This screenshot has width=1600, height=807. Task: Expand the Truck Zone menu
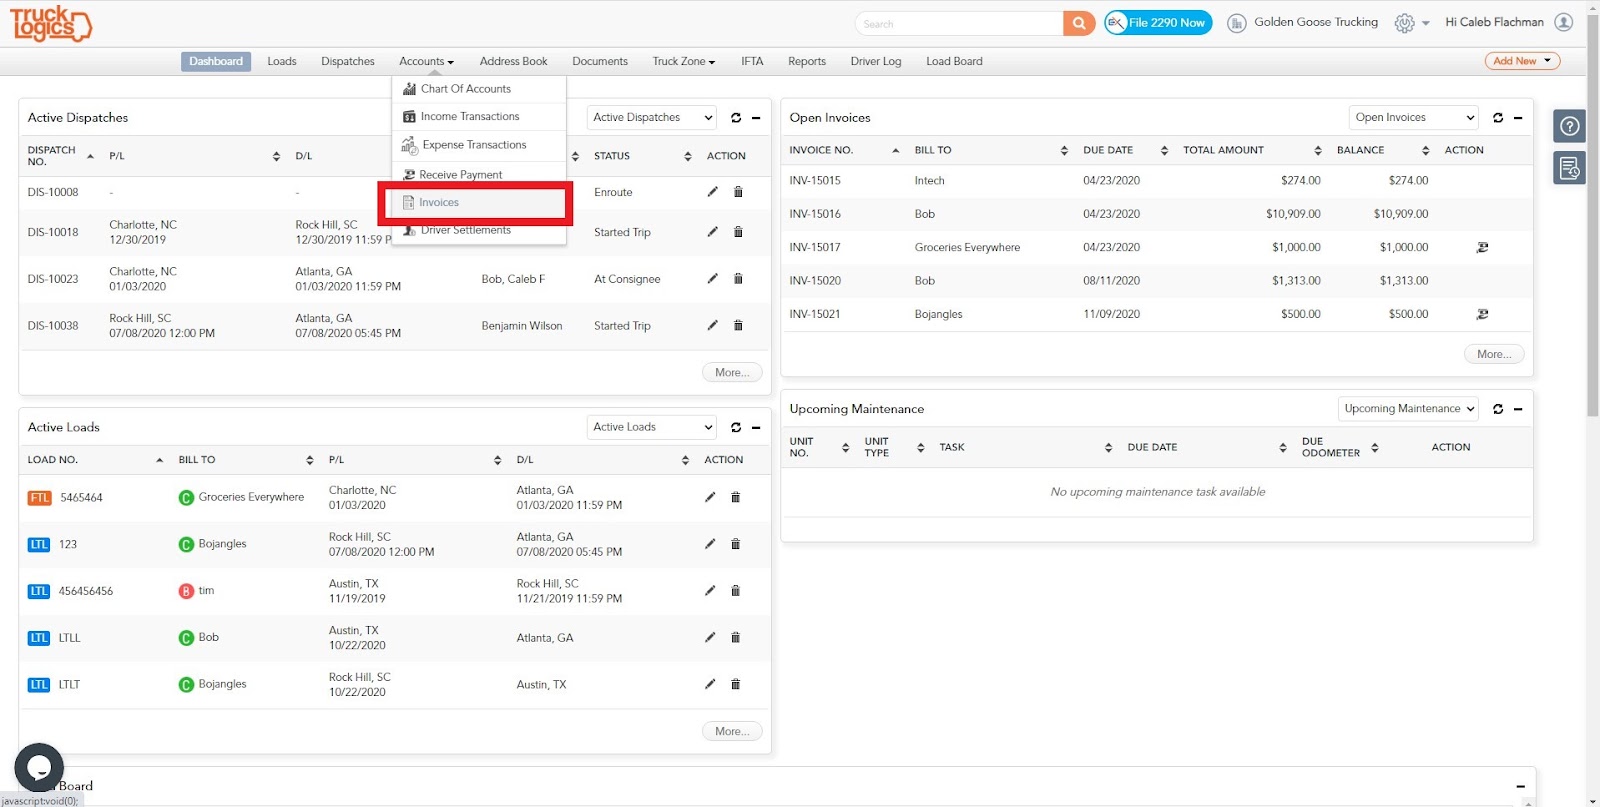coord(684,62)
